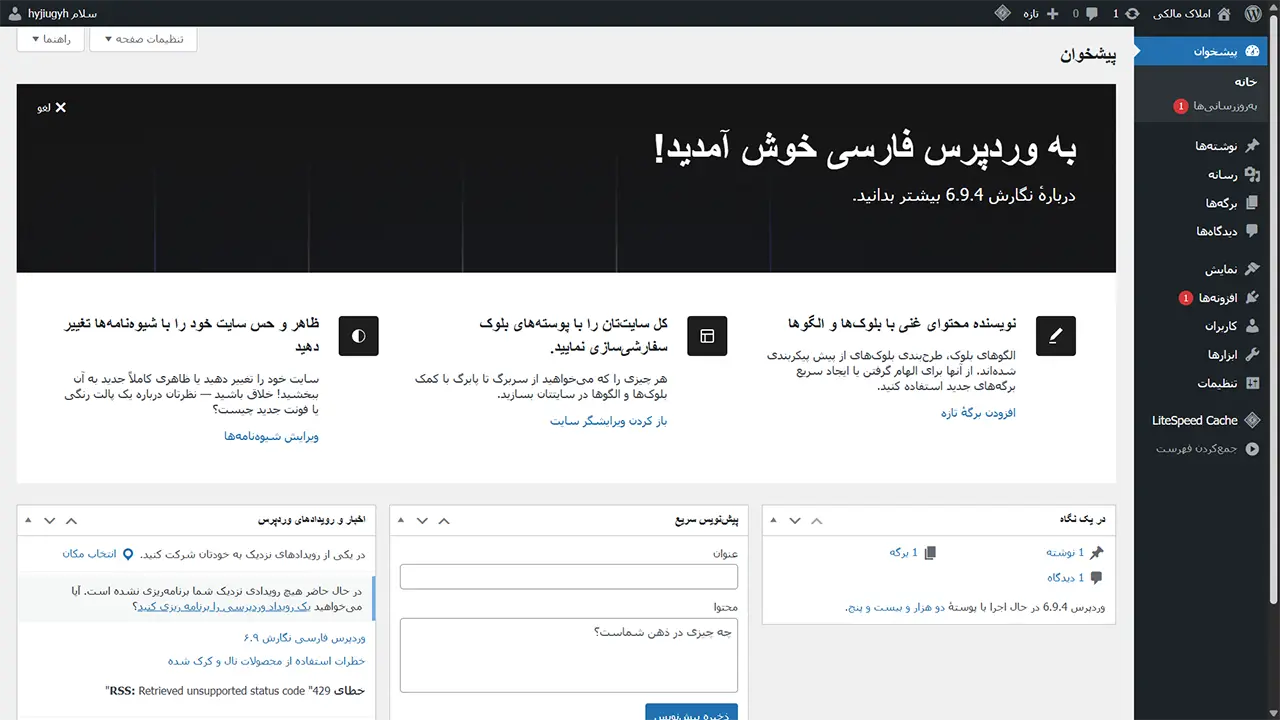Open خطرات استفاده از محصولات نال news link
1280x720 pixels.
coord(266,661)
